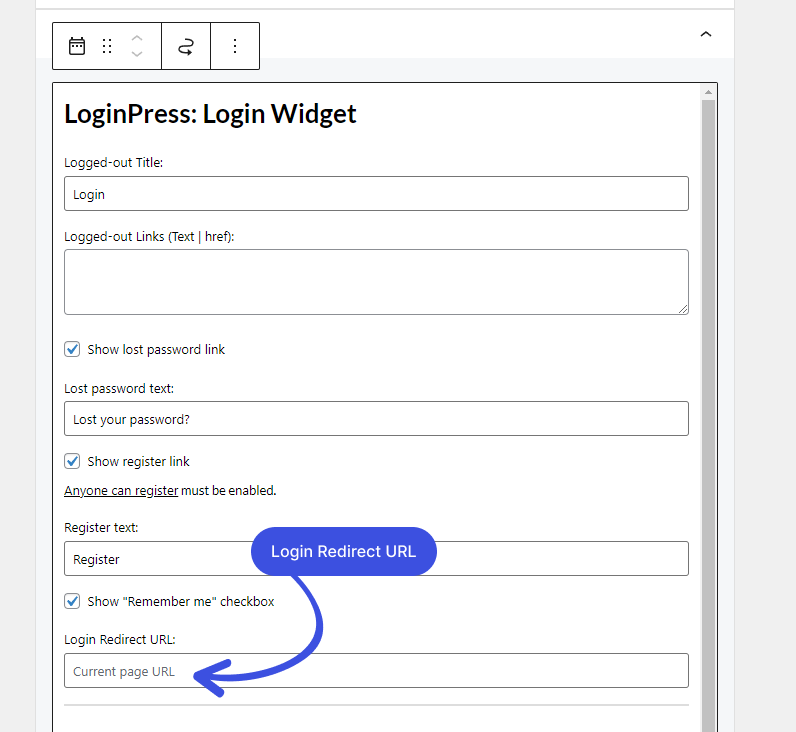Collapse the widget area with chevron
The height and width of the screenshot is (732, 796).
pos(706,34)
